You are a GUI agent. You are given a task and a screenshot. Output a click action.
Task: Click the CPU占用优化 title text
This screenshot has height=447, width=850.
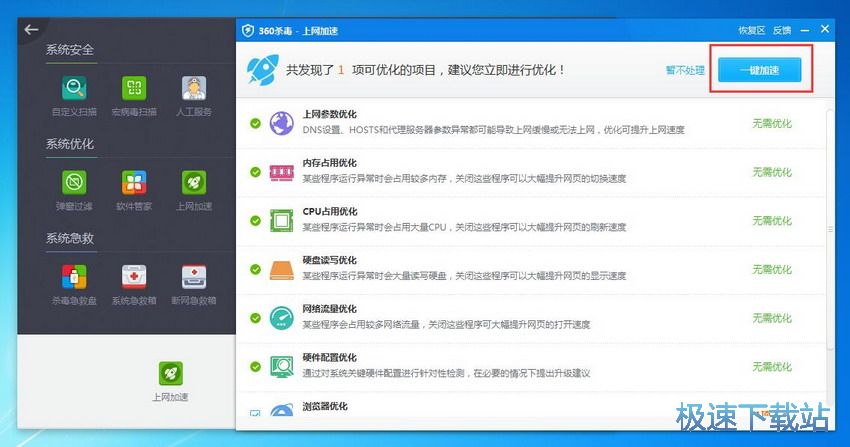[330, 212]
